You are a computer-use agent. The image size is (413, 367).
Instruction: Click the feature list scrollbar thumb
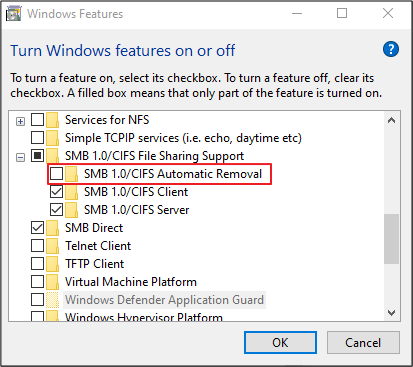[x=391, y=239]
